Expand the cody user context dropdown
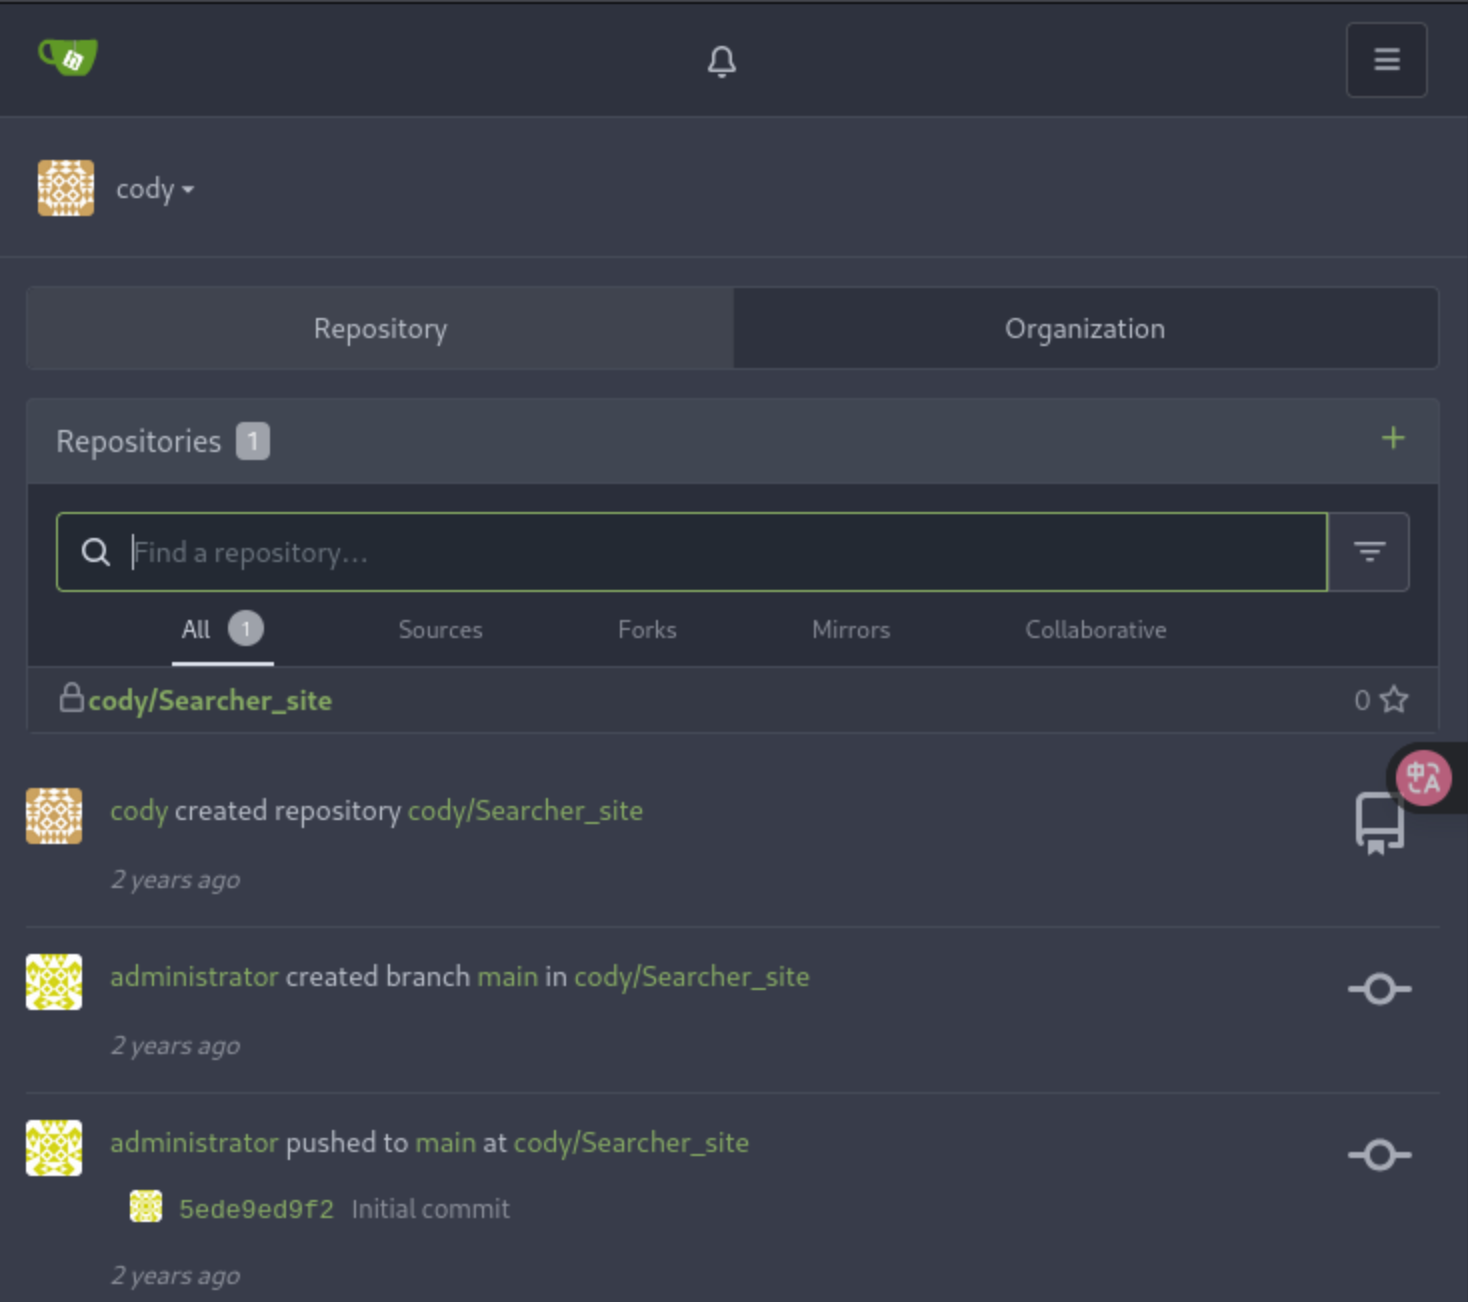 pyautogui.click(x=155, y=189)
